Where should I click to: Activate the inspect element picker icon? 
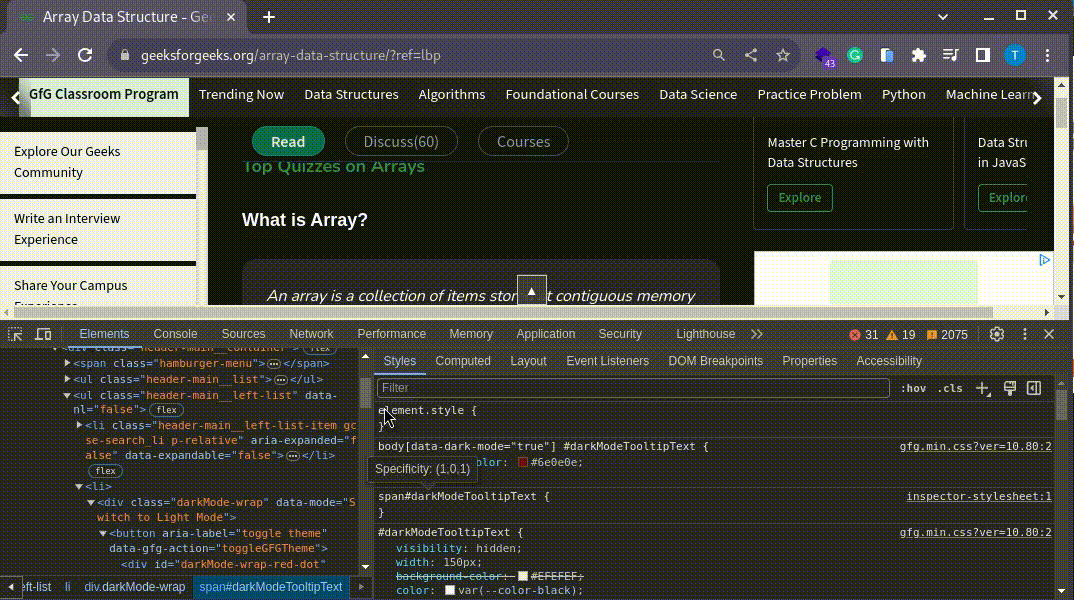(x=15, y=334)
